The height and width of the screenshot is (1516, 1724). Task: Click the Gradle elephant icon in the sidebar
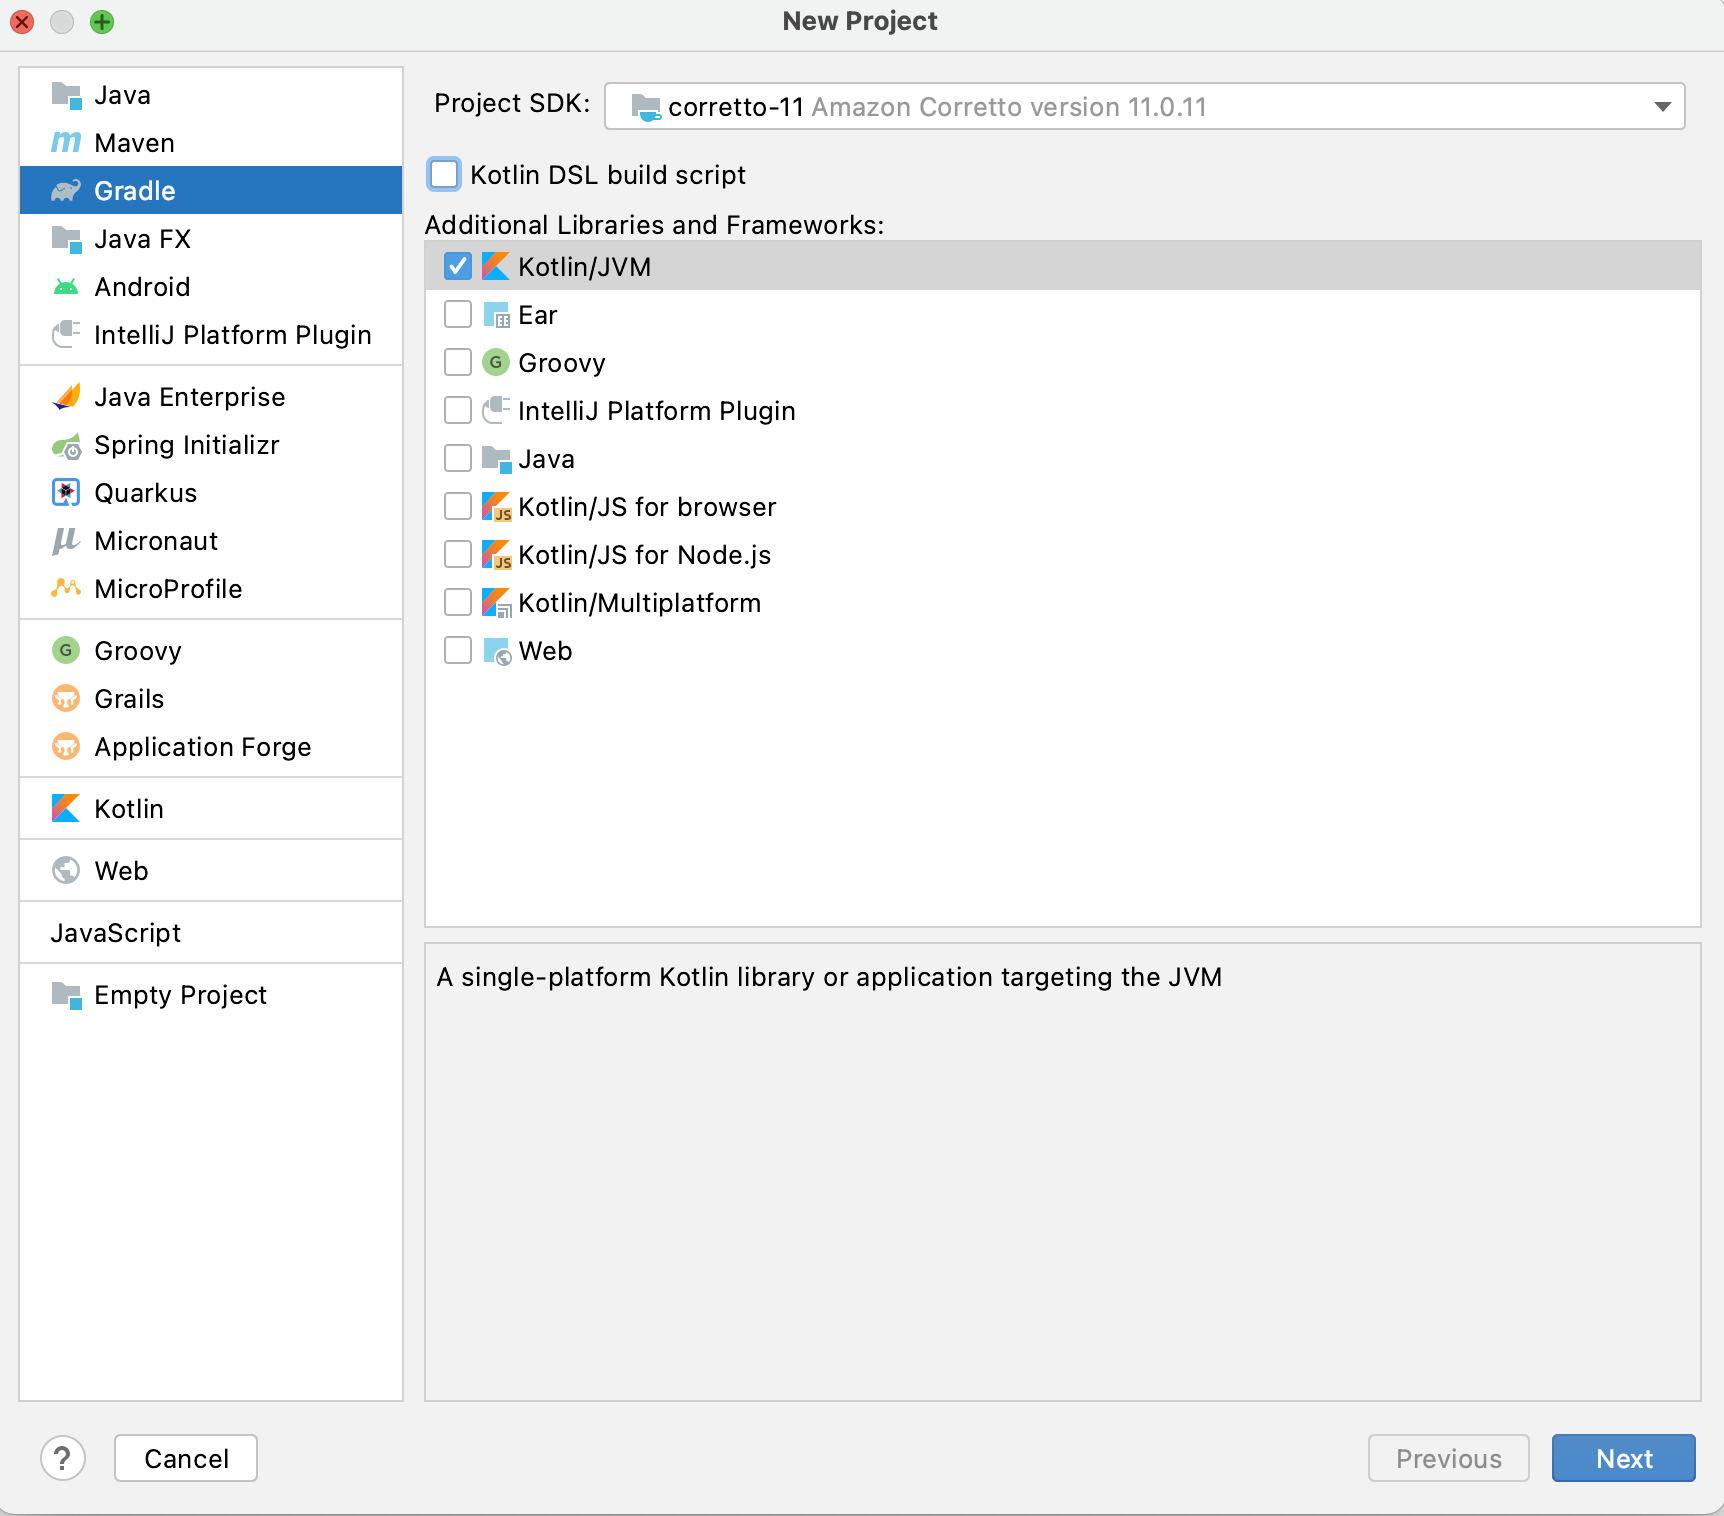point(66,191)
